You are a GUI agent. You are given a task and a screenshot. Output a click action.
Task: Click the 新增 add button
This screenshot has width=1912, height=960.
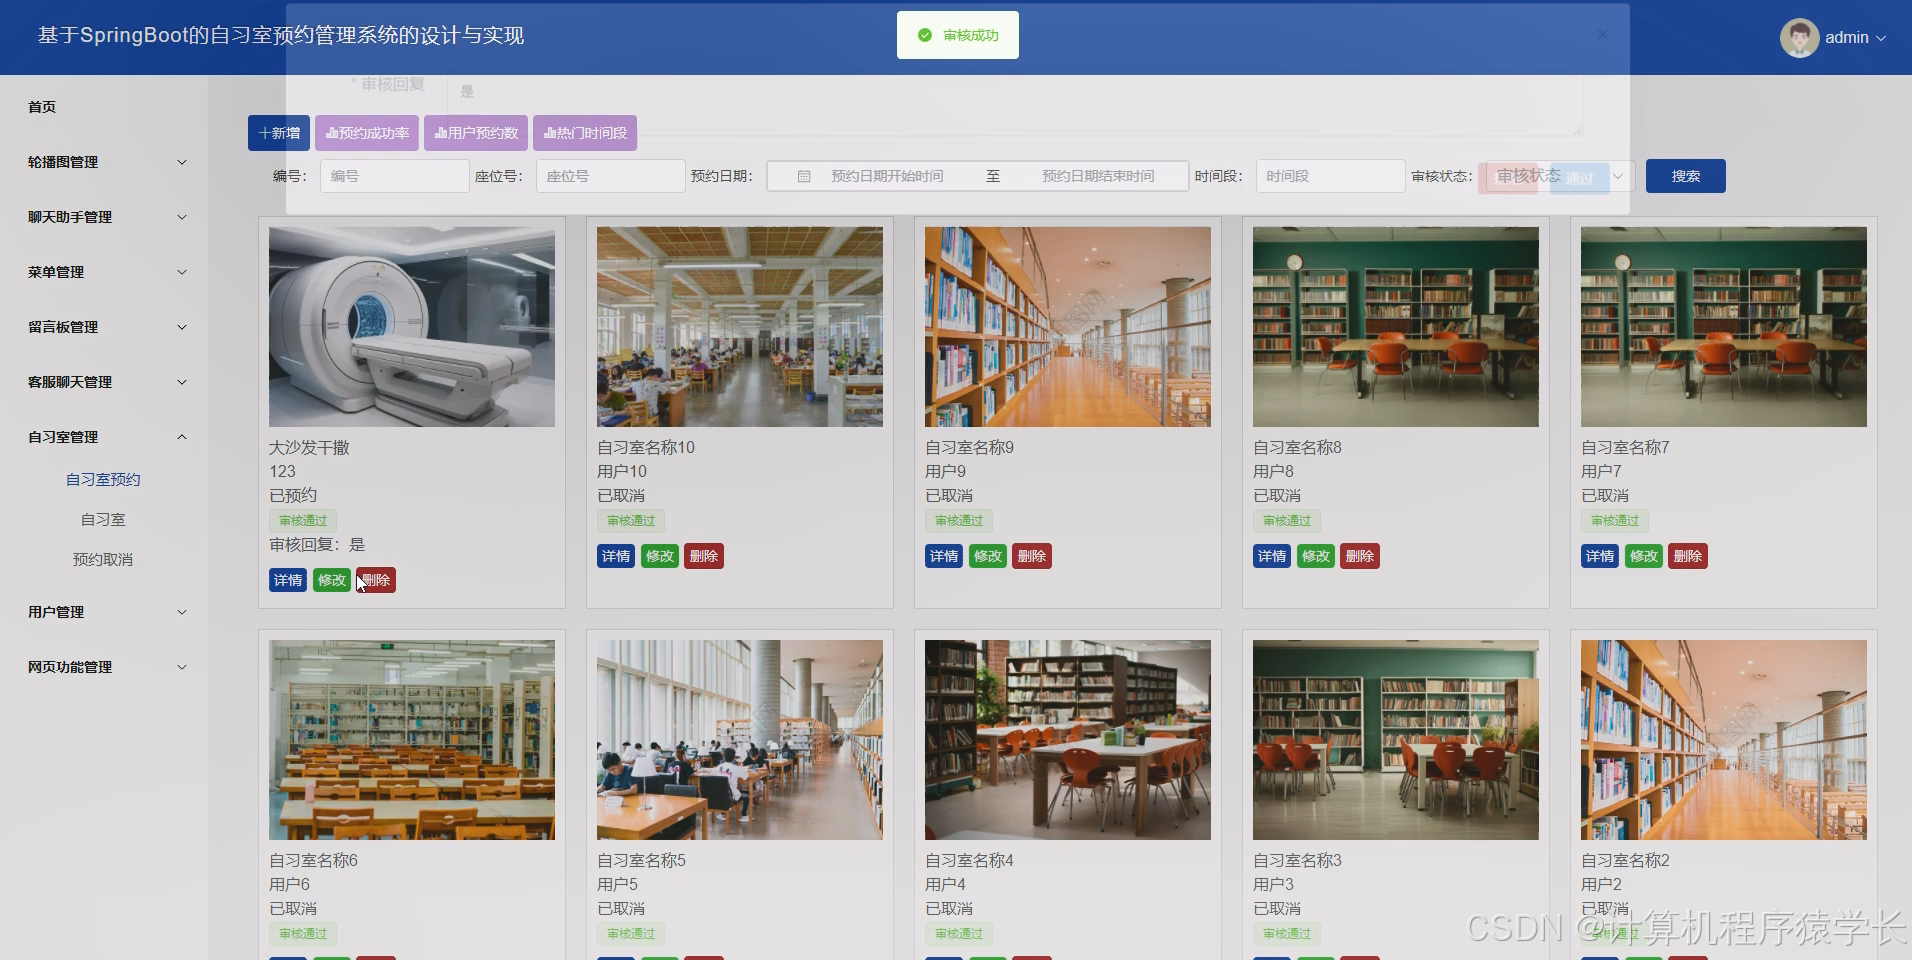[x=279, y=133]
